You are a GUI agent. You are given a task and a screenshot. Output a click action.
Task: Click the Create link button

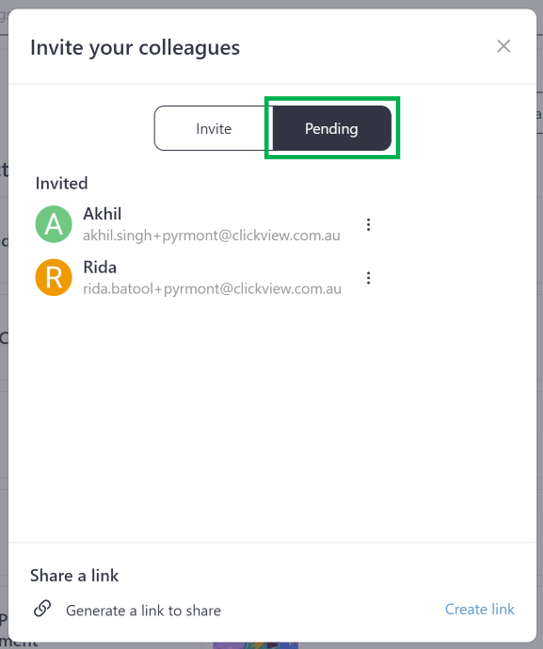tap(479, 609)
